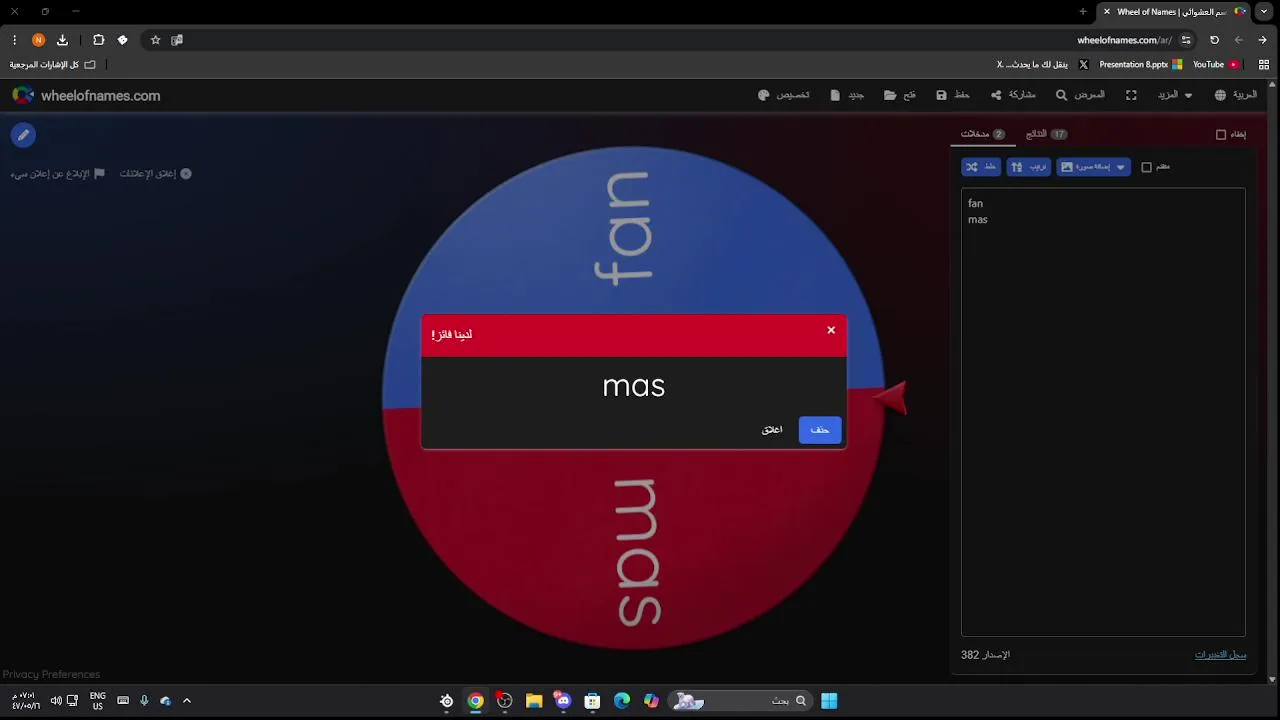Click report bad ad flag link
Screen dimensions: 1280x720
[57, 174]
